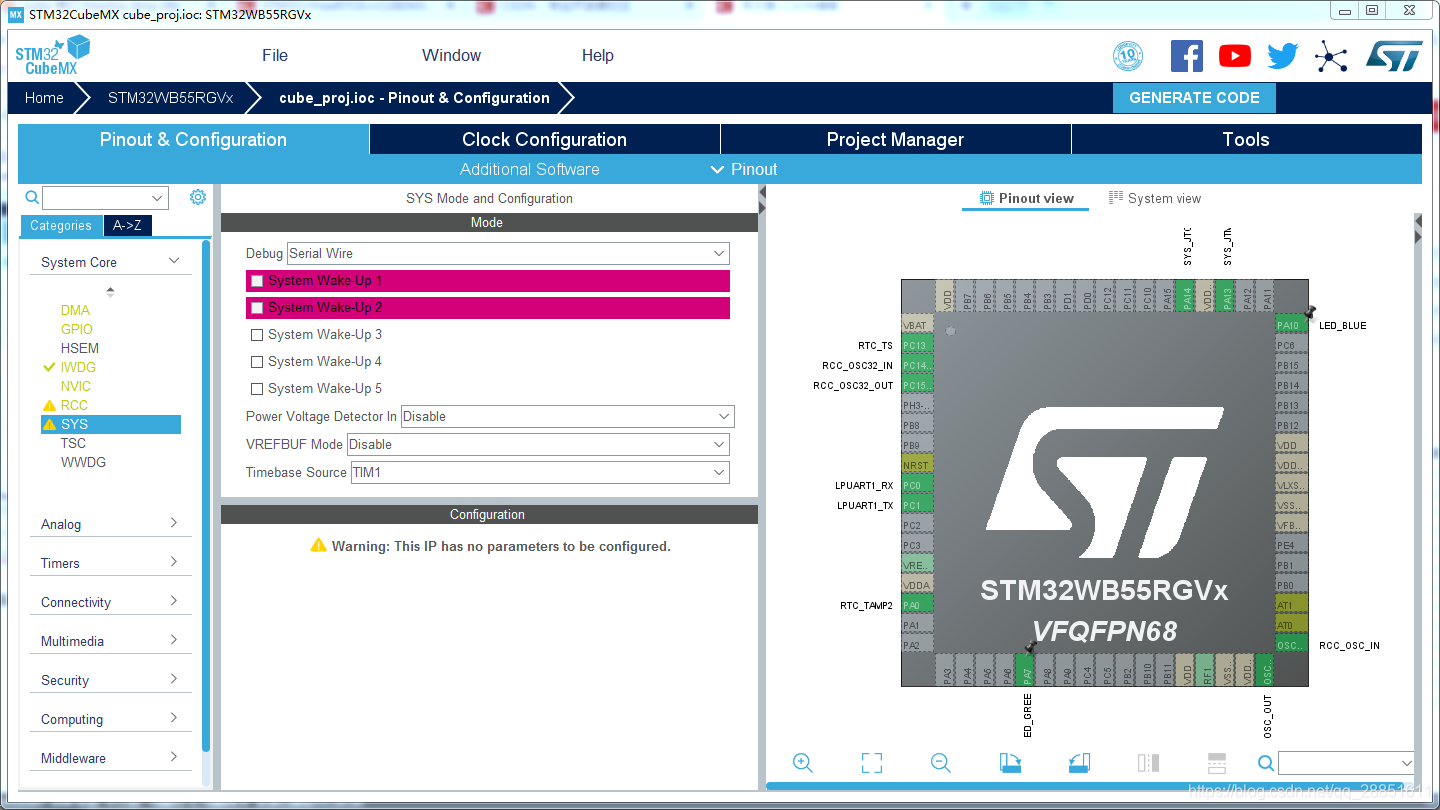
Task: Click the ST logo in header
Action: 1394,56
